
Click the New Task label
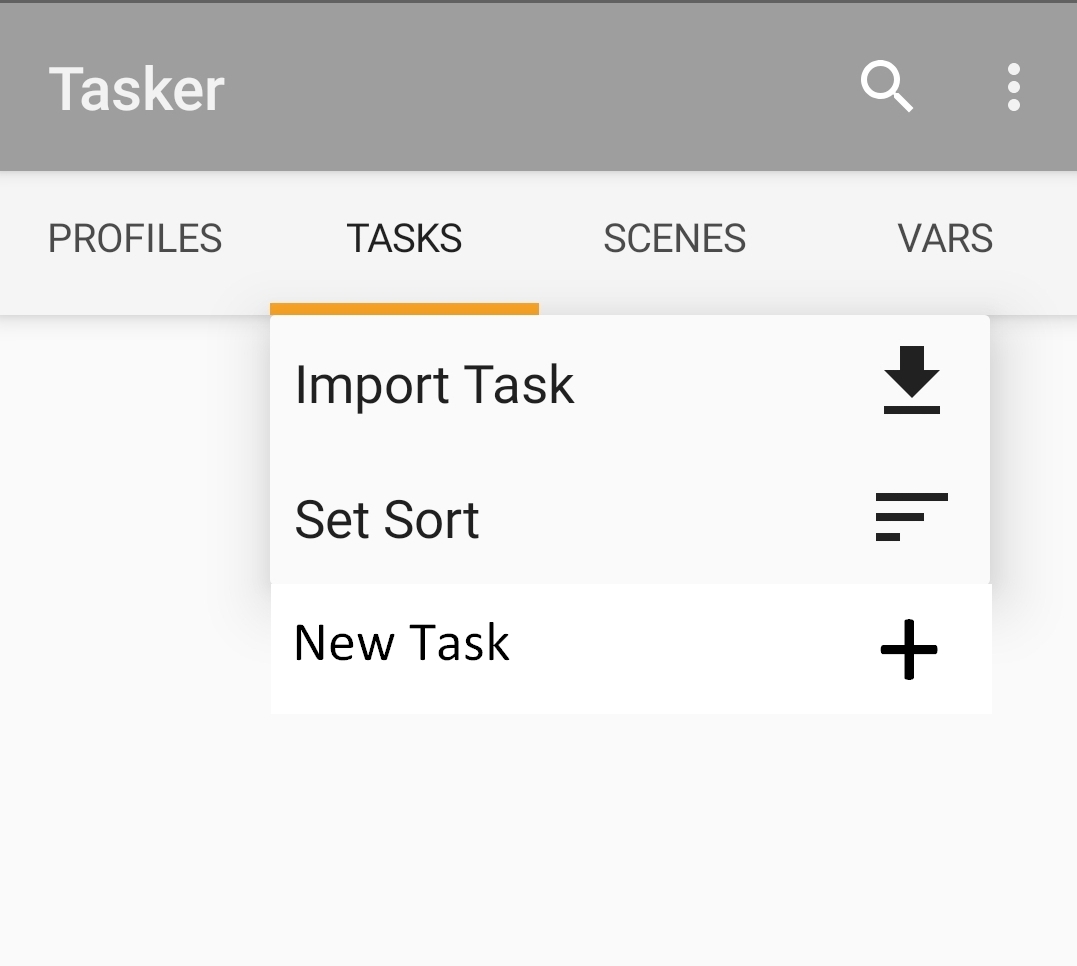[401, 643]
